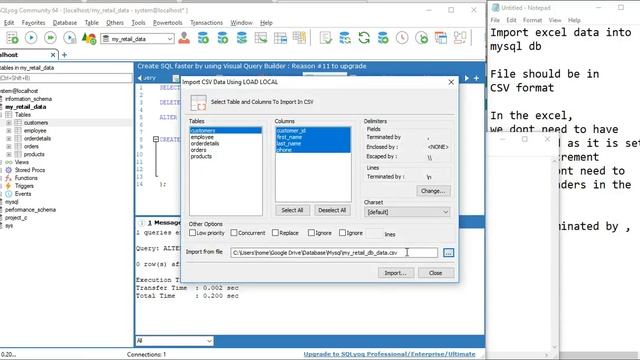The image size is (640, 360).
Task: Click the Execute and Edit Resultset icon
Action: point(70,38)
